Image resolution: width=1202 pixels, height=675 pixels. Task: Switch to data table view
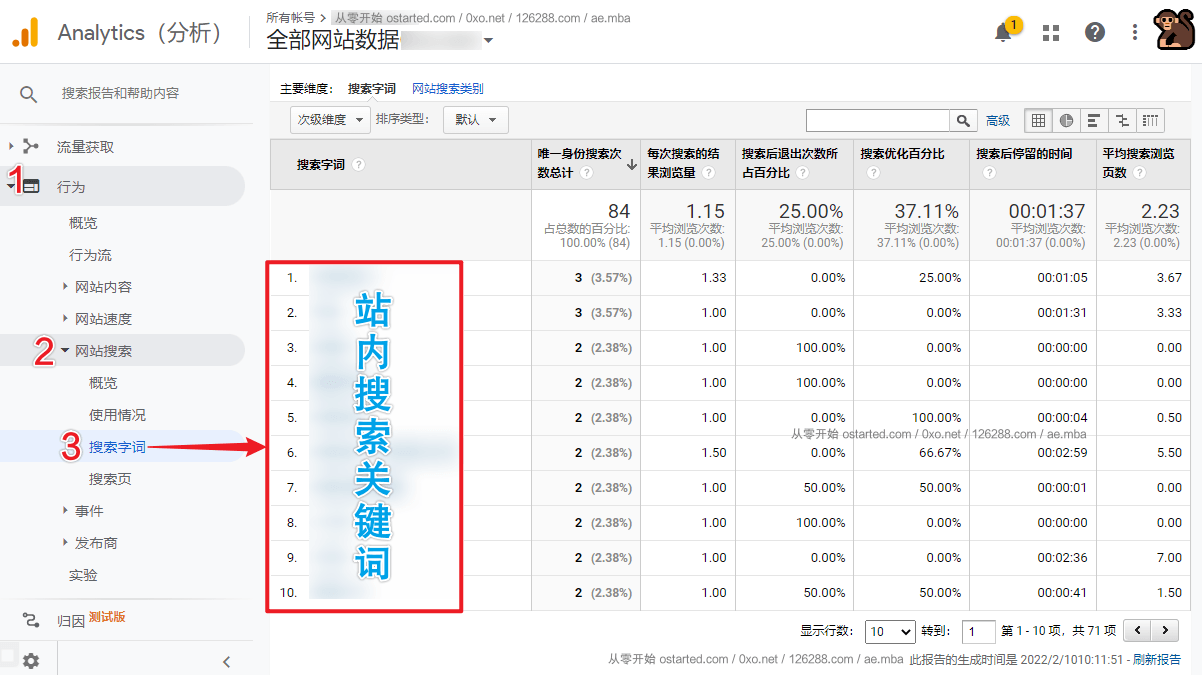(x=1038, y=120)
